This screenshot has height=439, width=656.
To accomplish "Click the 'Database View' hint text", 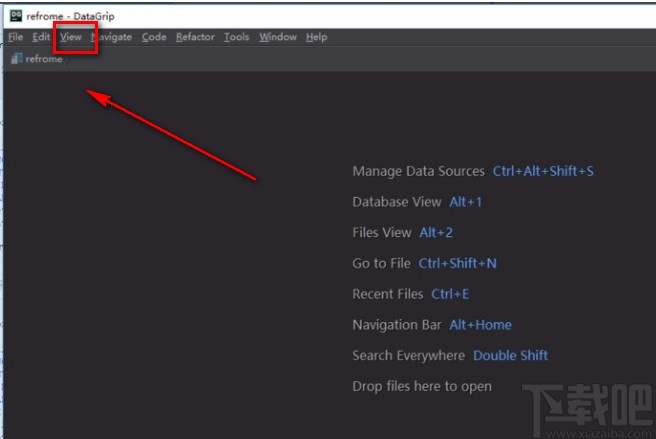I will point(397,202).
